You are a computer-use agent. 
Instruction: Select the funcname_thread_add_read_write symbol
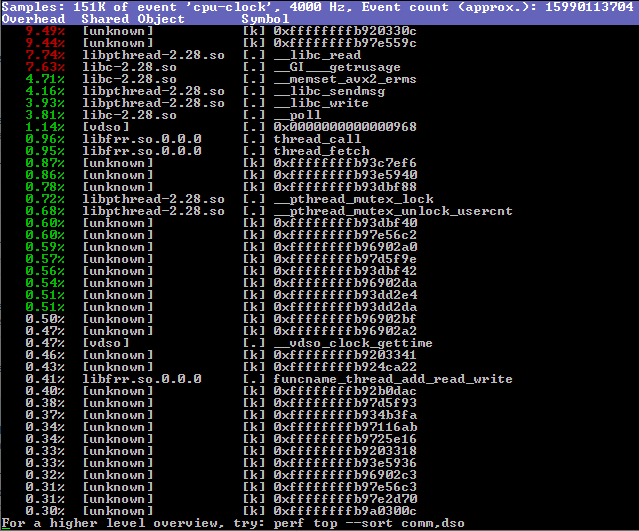coord(393,379)
